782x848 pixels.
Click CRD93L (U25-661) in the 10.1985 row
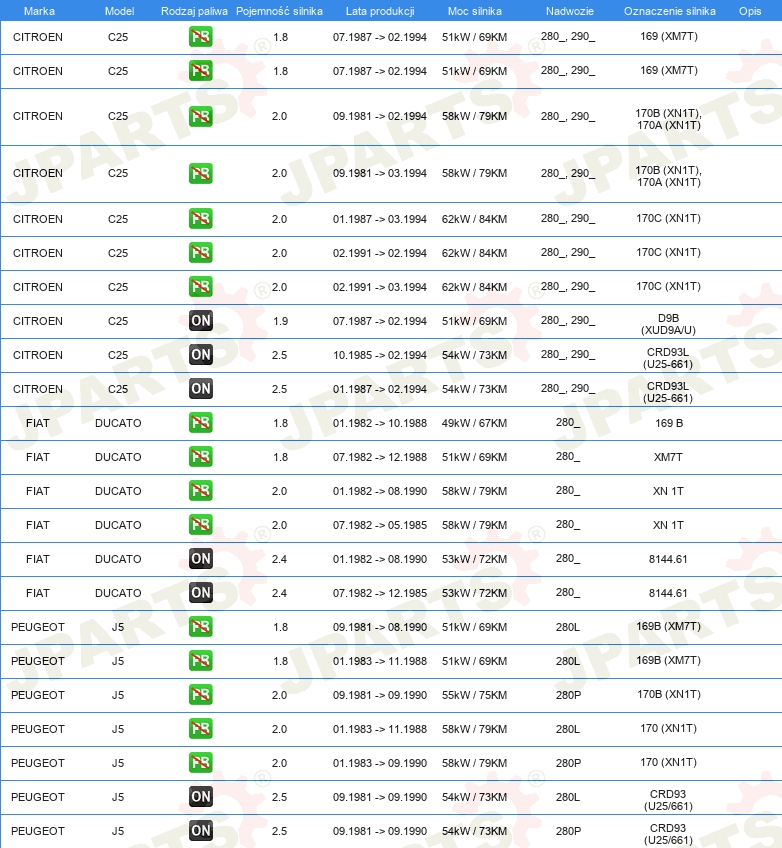(668, 358)
